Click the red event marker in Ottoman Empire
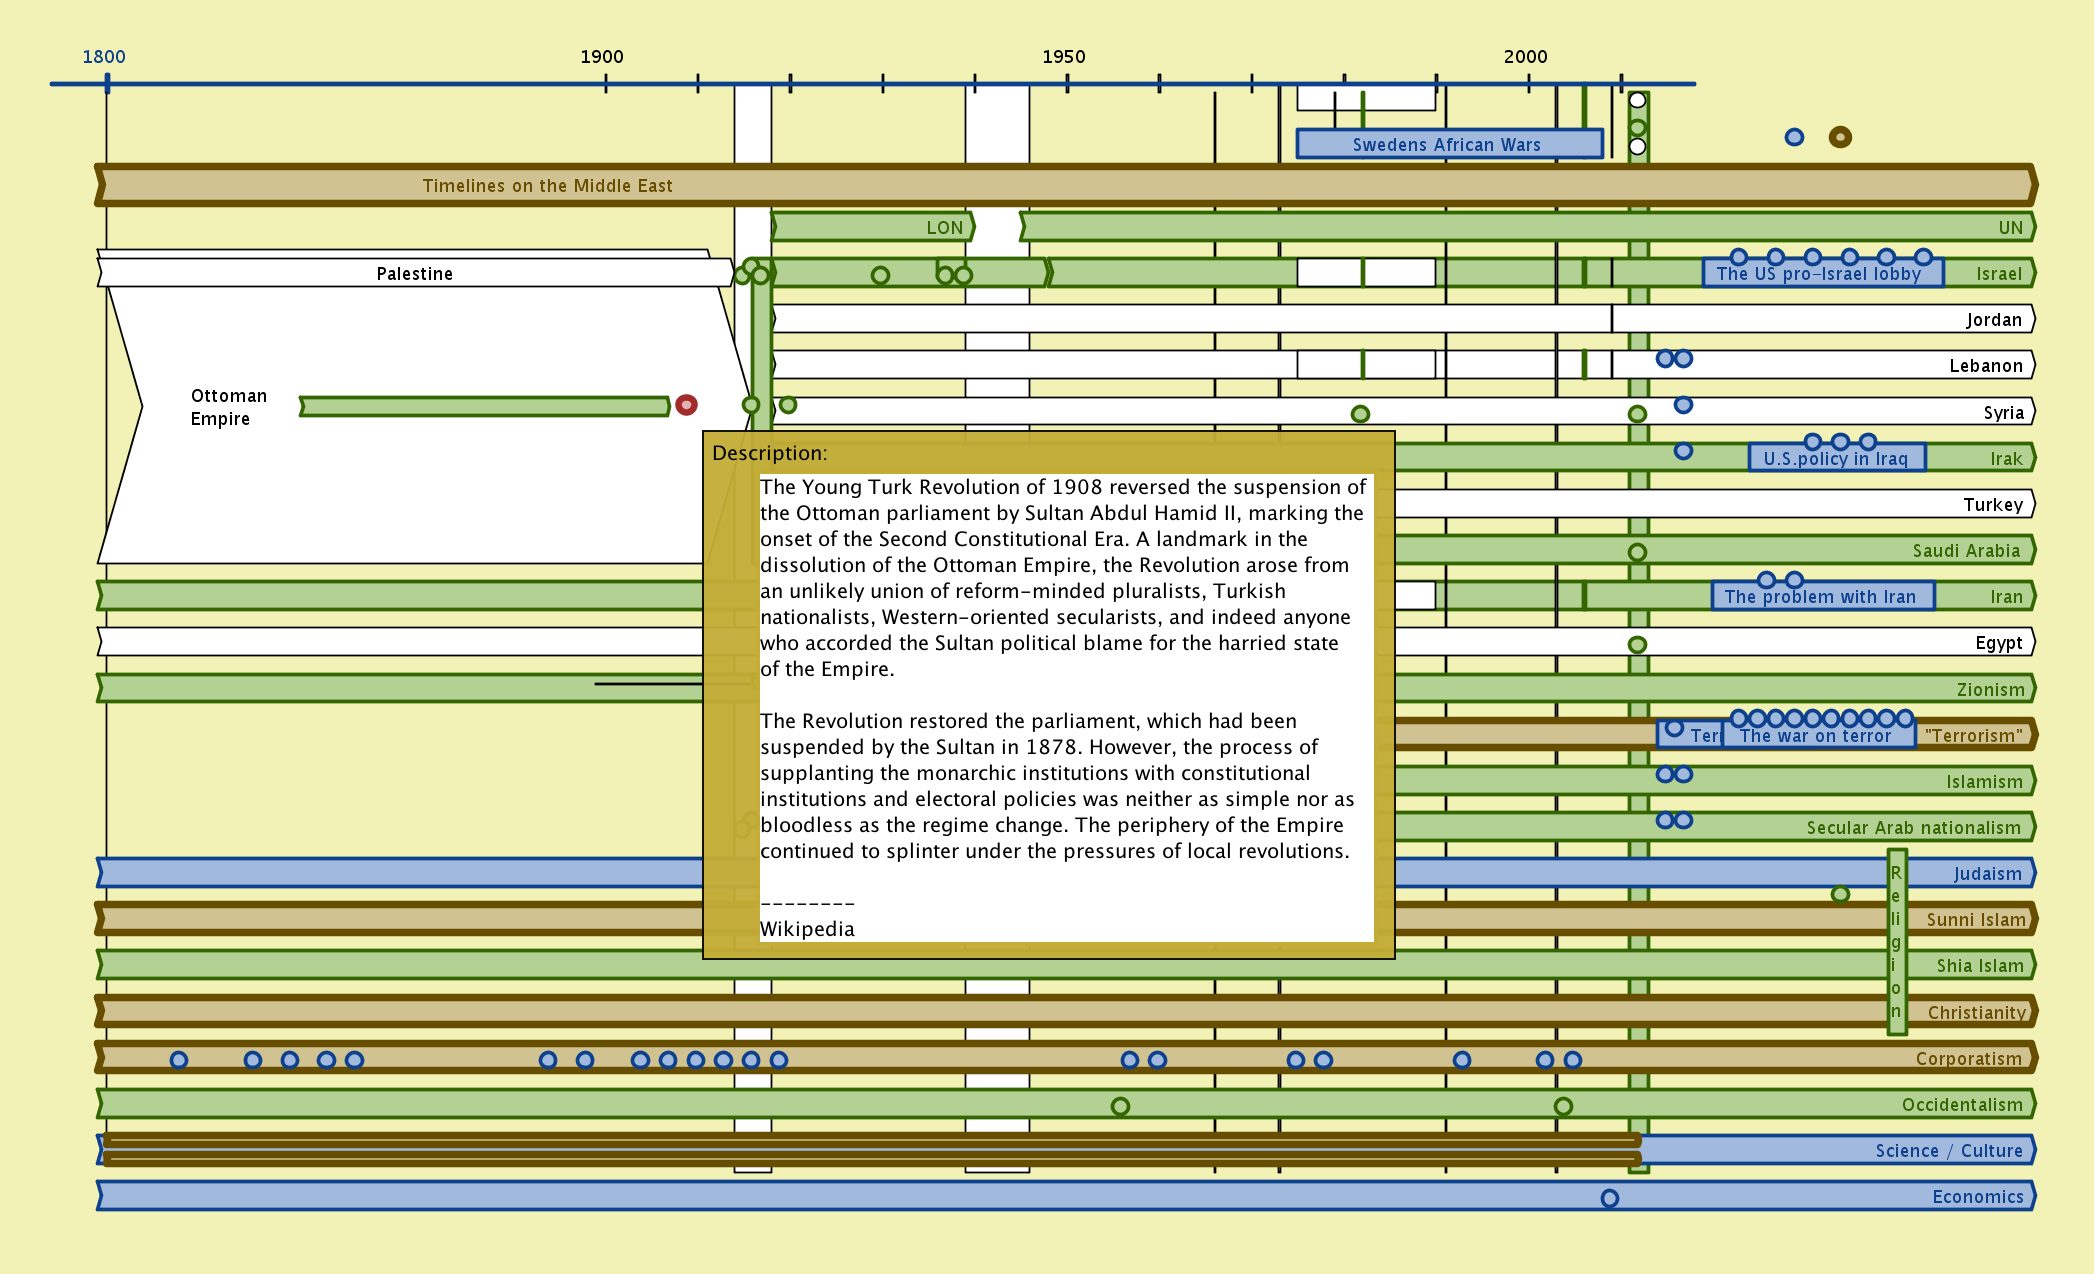The image size is (2094, 1274). point(686,405)
